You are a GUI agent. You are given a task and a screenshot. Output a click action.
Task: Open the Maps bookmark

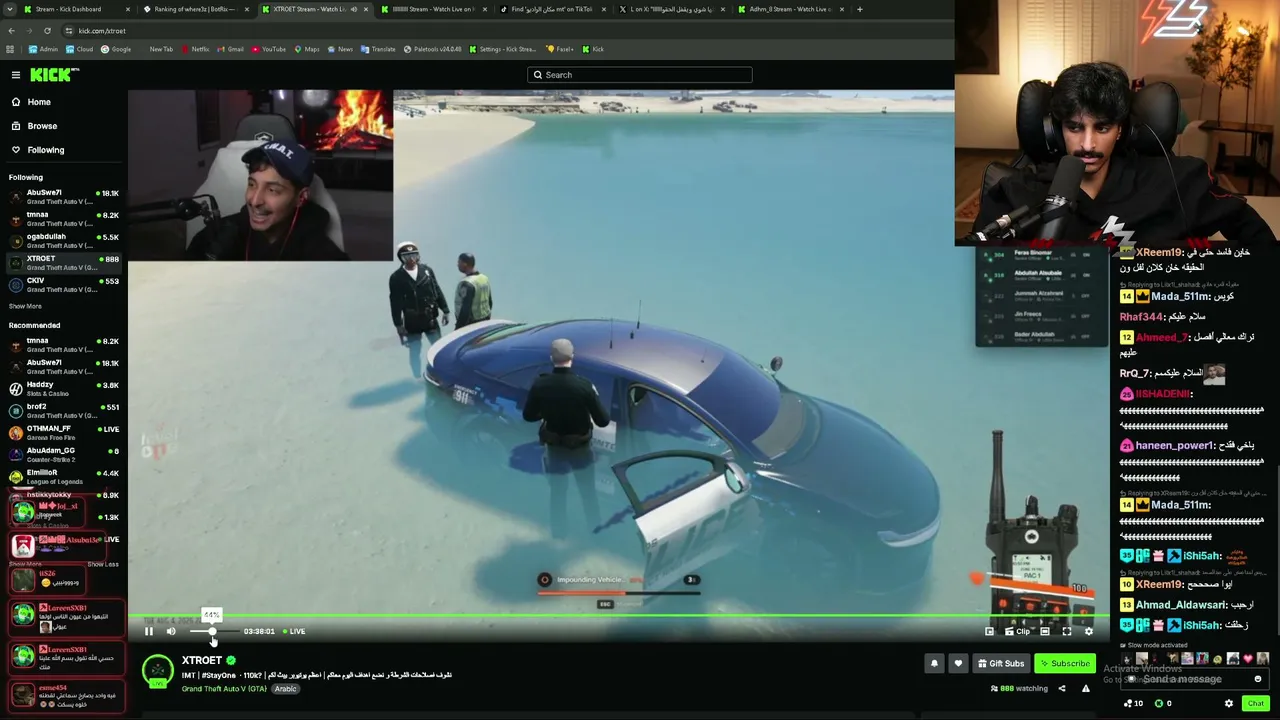click(x=307, y=49)
